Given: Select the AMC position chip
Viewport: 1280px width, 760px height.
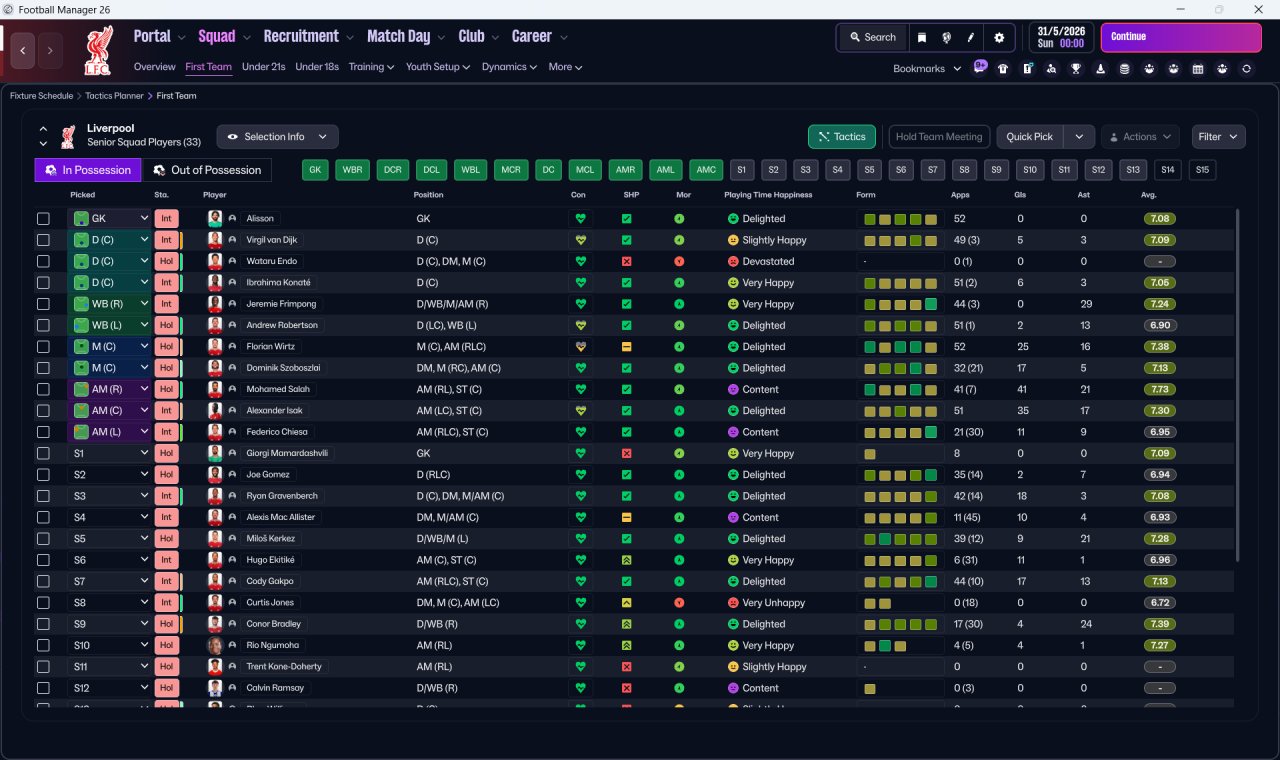Looking at the screenshot, I should pyautogui.click(x=706, y=170).
